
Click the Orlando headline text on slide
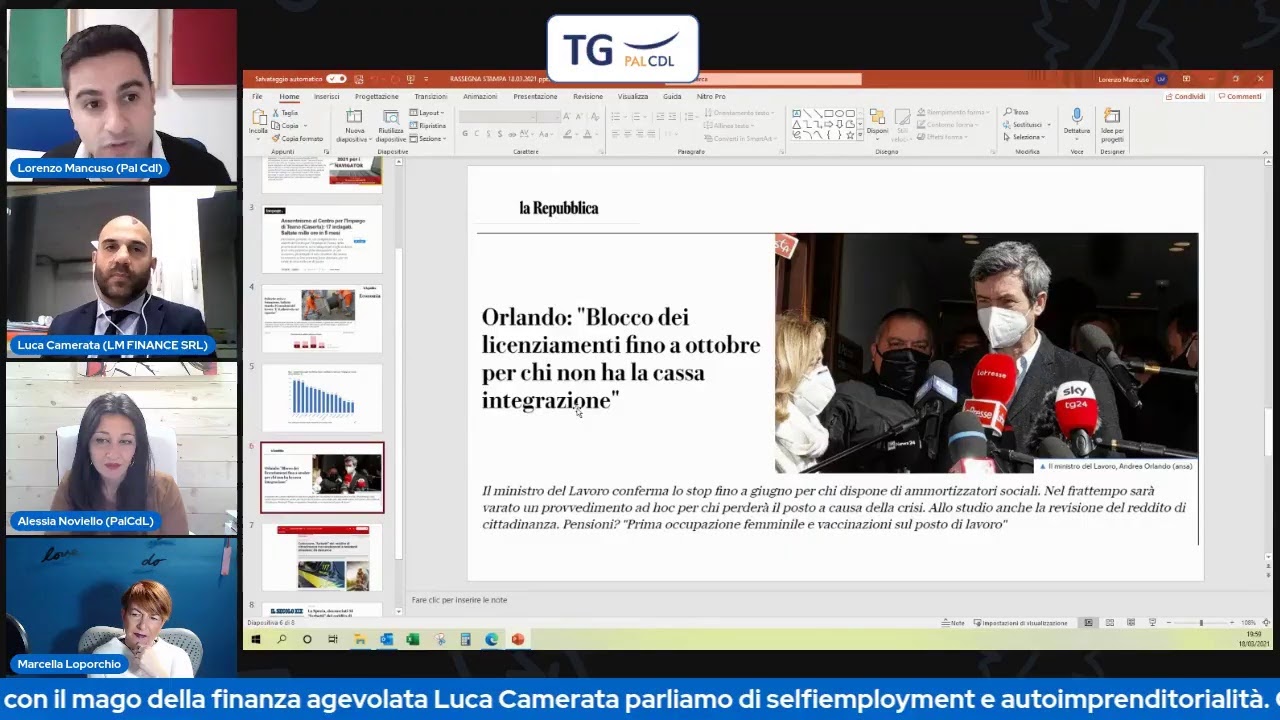coord(621,359)
